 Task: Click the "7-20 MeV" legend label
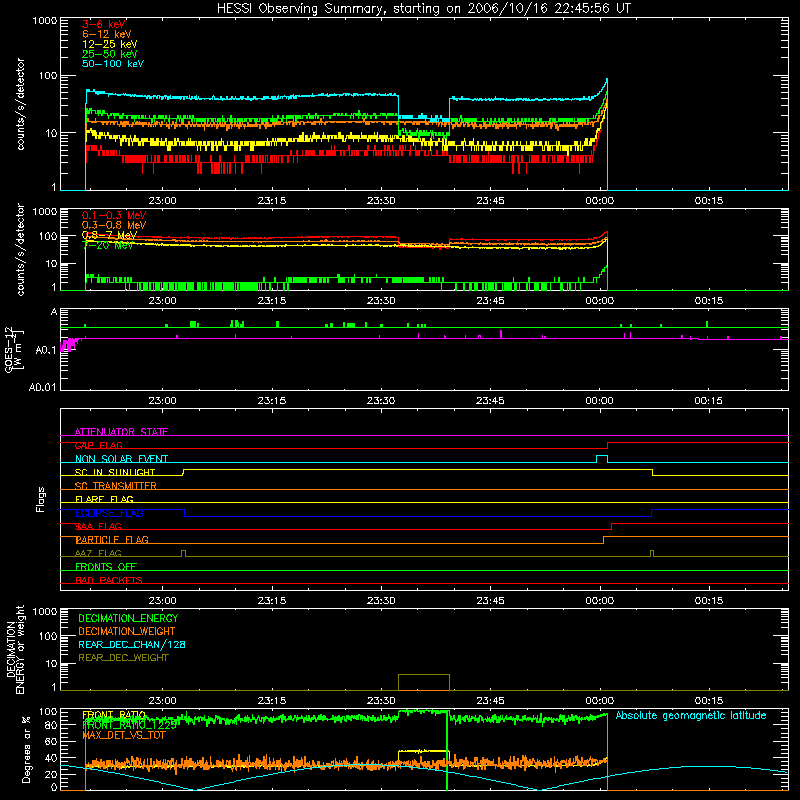107,245
